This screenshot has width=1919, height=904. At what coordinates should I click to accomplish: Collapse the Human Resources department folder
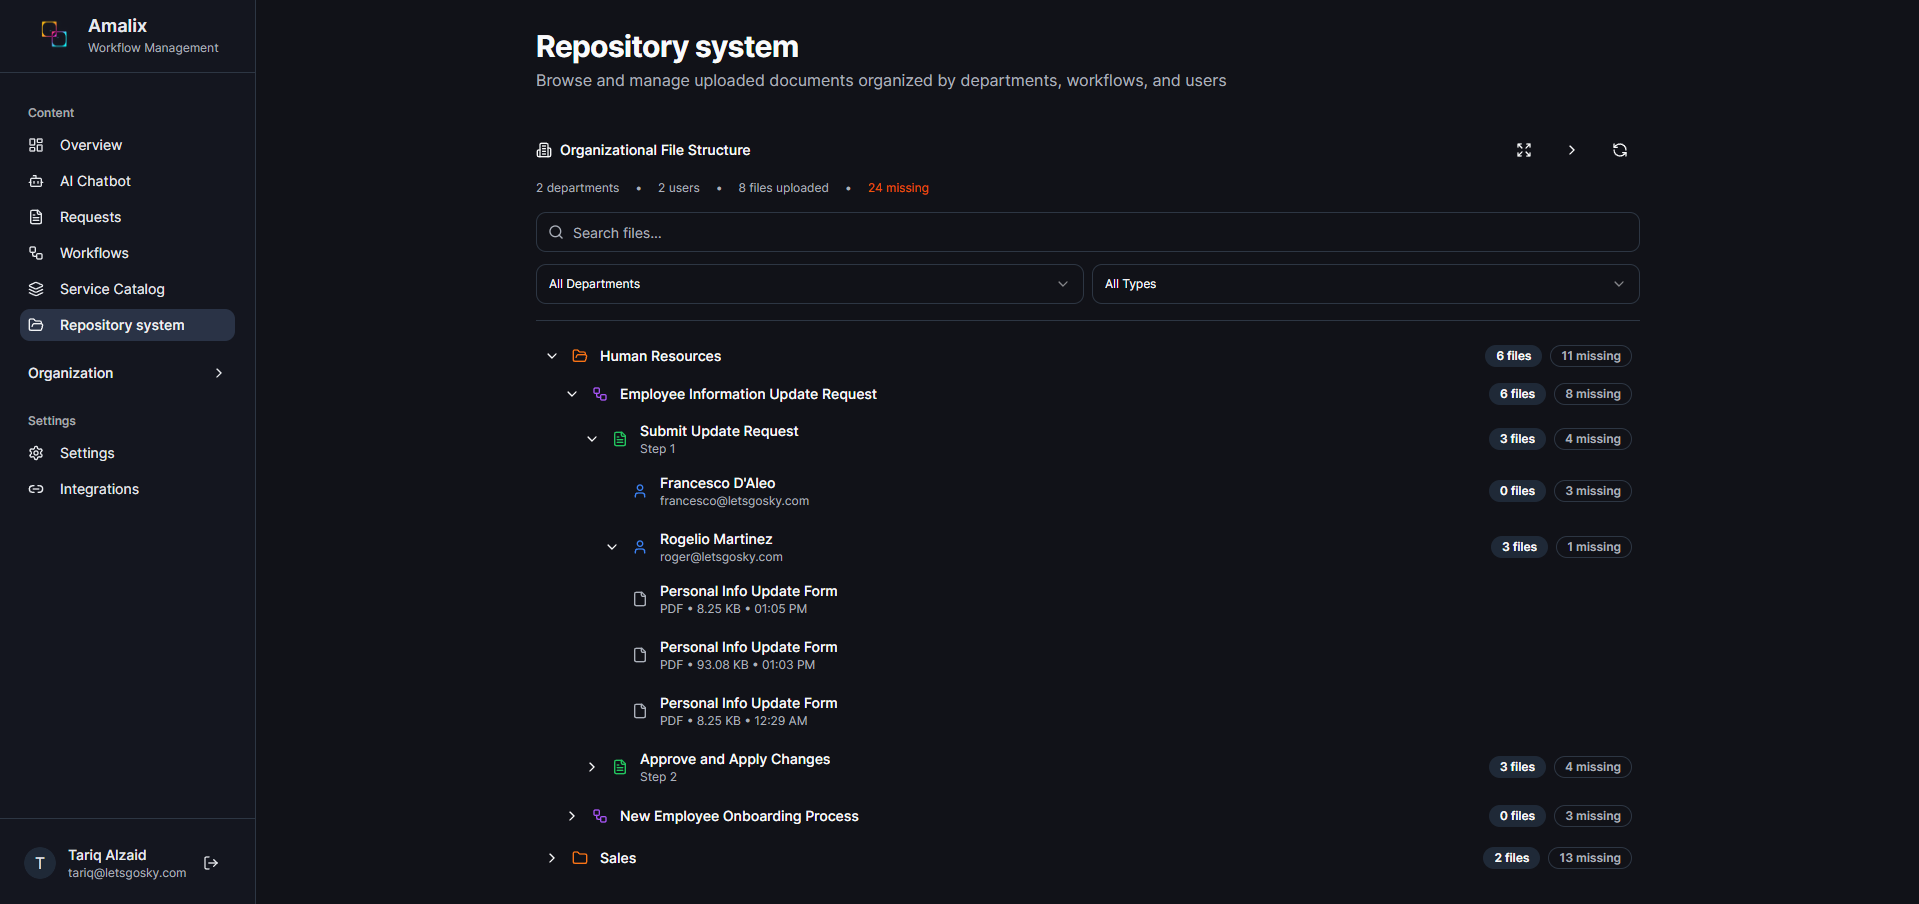click(x=552, y=355)
